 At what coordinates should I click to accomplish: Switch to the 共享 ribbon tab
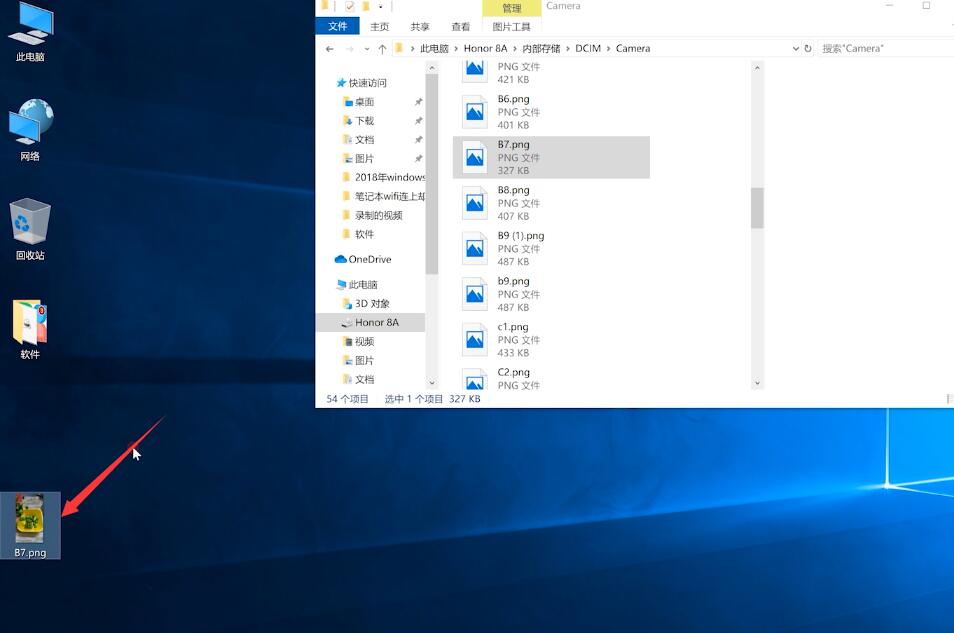point(420,27)
